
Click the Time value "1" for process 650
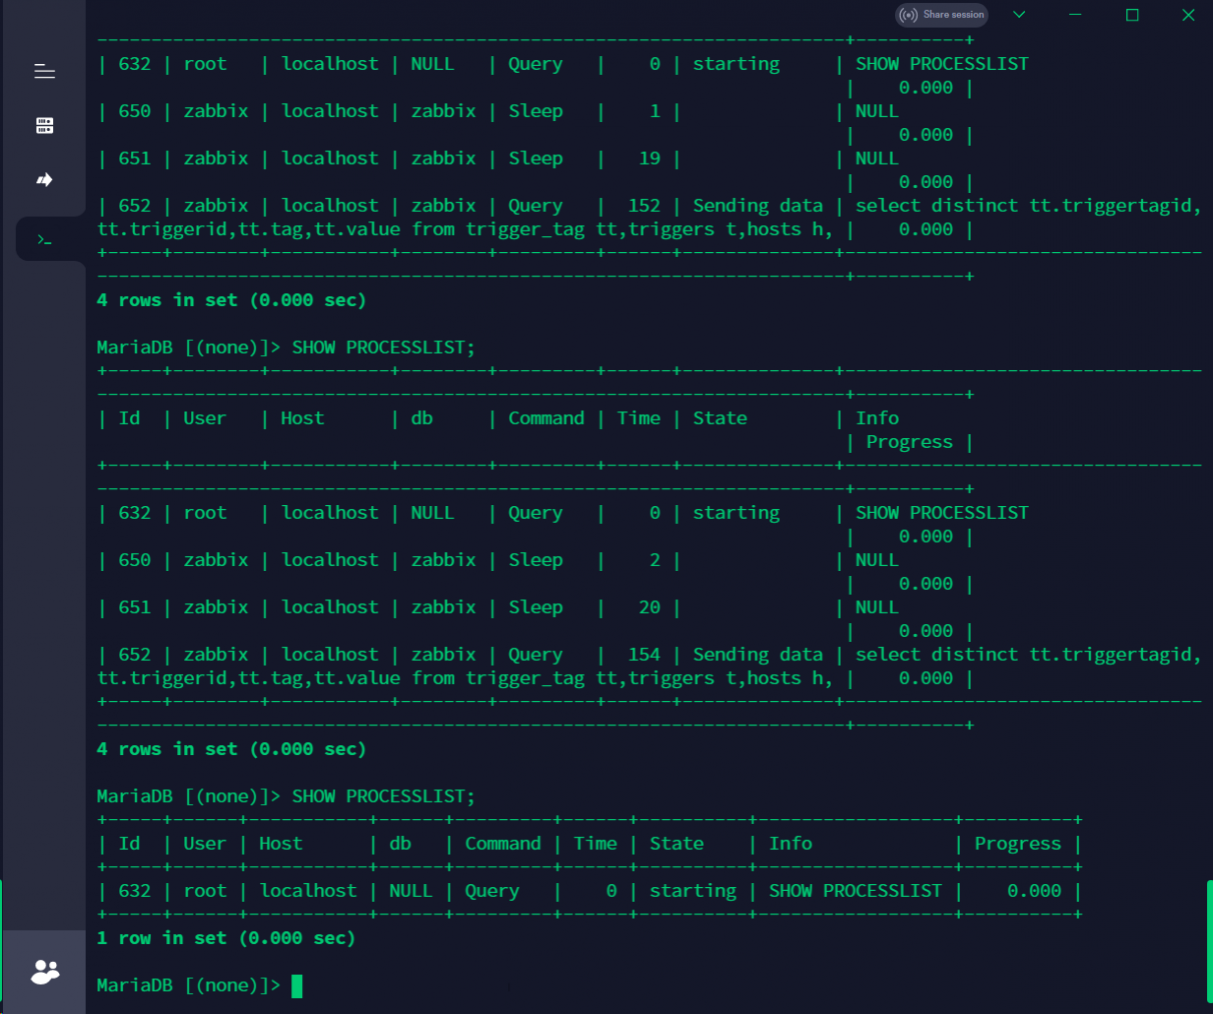click(655, 111)
